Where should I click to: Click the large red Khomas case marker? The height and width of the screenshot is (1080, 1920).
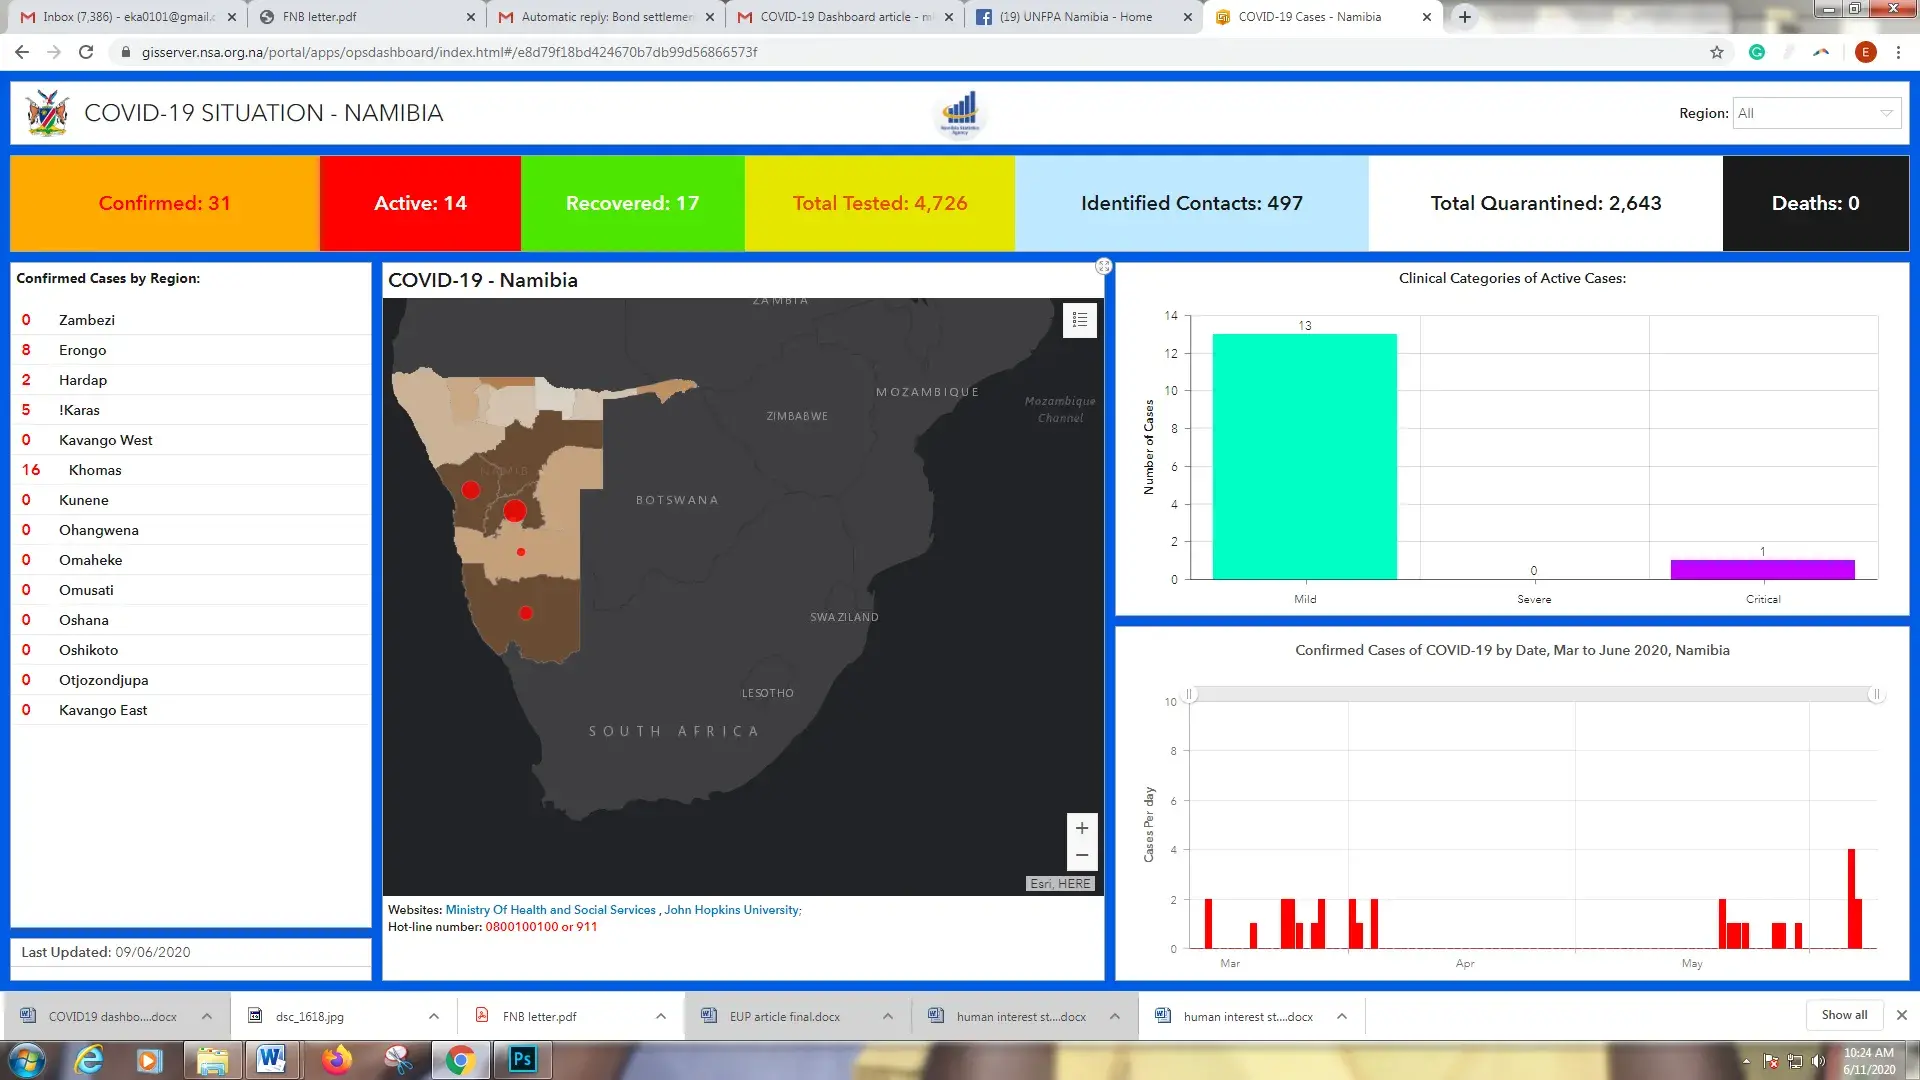tap(515, 511)
